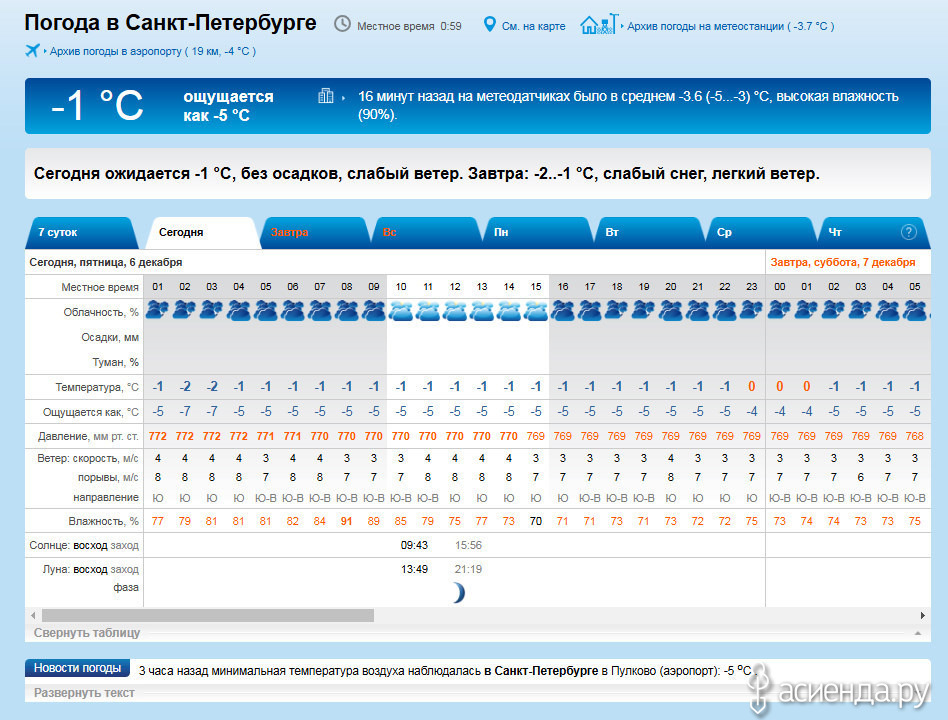Click the horizontal scrollbar thumb
Image resolution: width=948 pixels, height=720 pixels.
click(x=208, y=615)
